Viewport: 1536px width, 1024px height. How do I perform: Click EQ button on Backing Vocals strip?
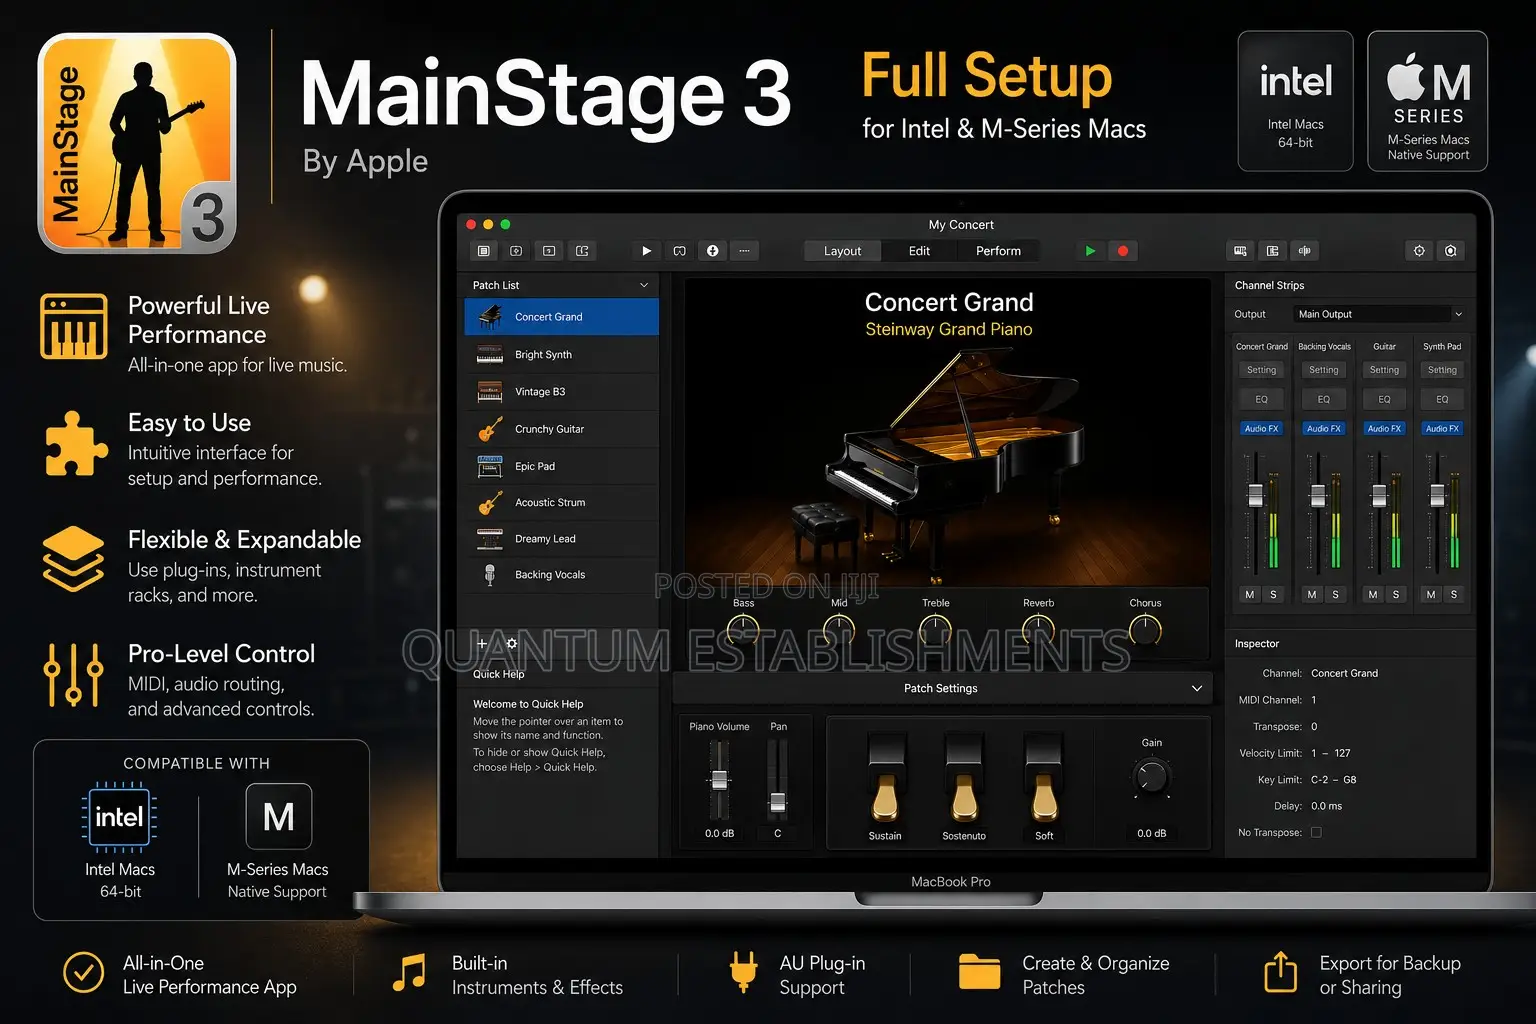click(1324, 399)
